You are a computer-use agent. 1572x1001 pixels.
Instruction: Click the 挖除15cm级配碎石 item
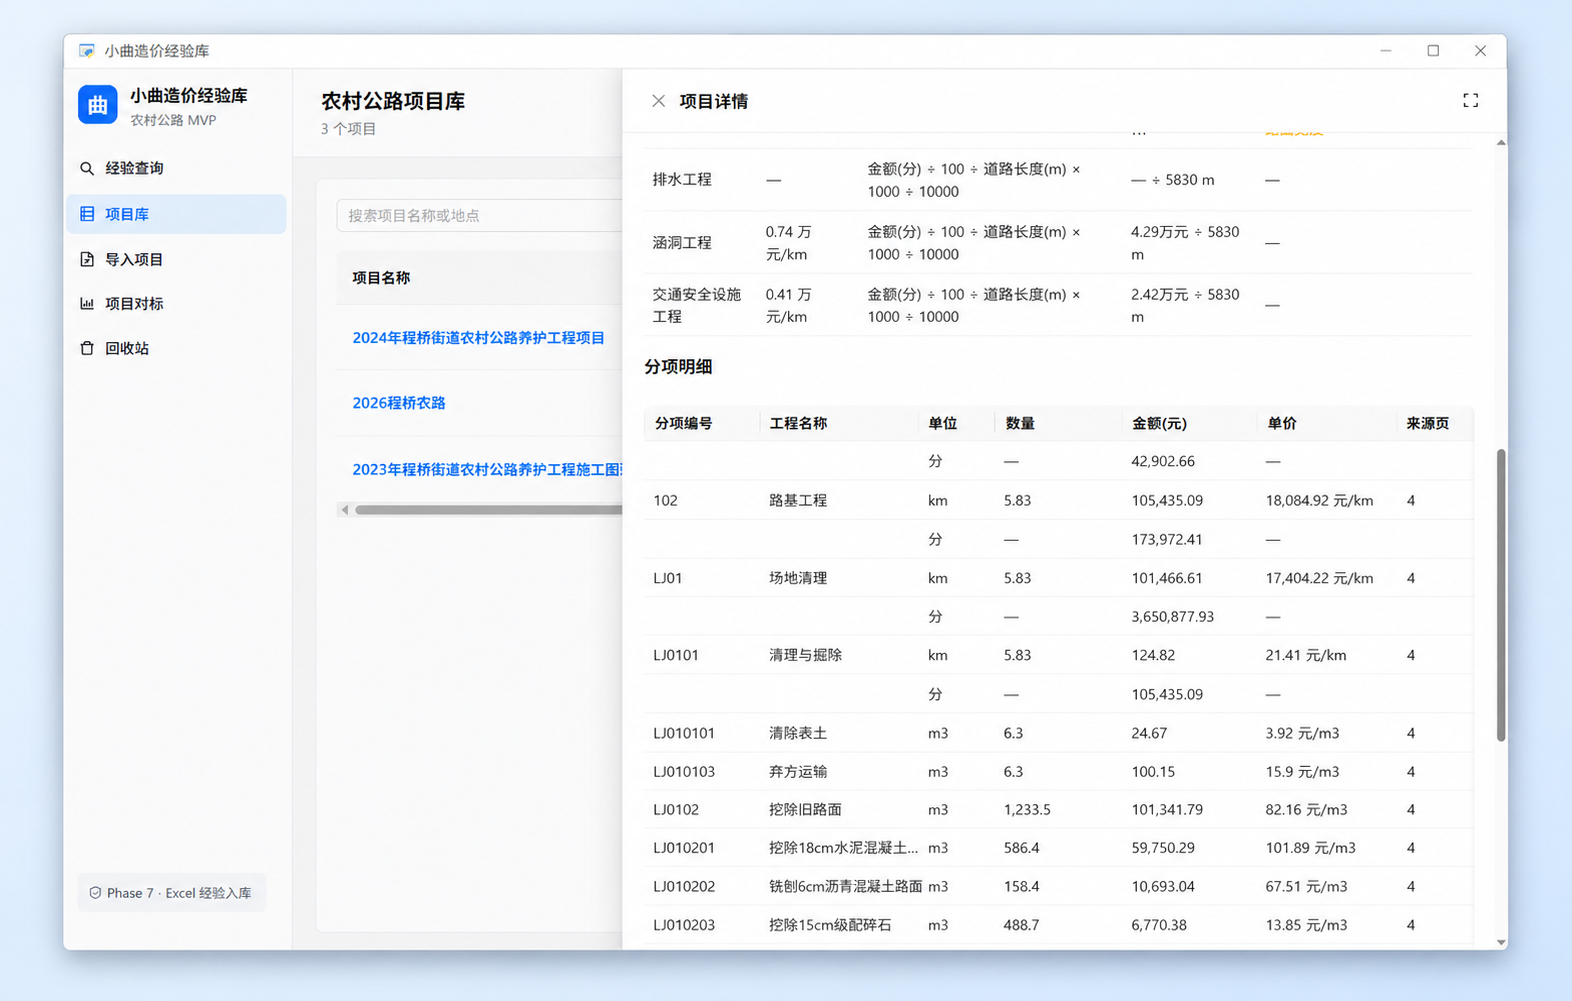pyautogui.click(x=830, y=925)
